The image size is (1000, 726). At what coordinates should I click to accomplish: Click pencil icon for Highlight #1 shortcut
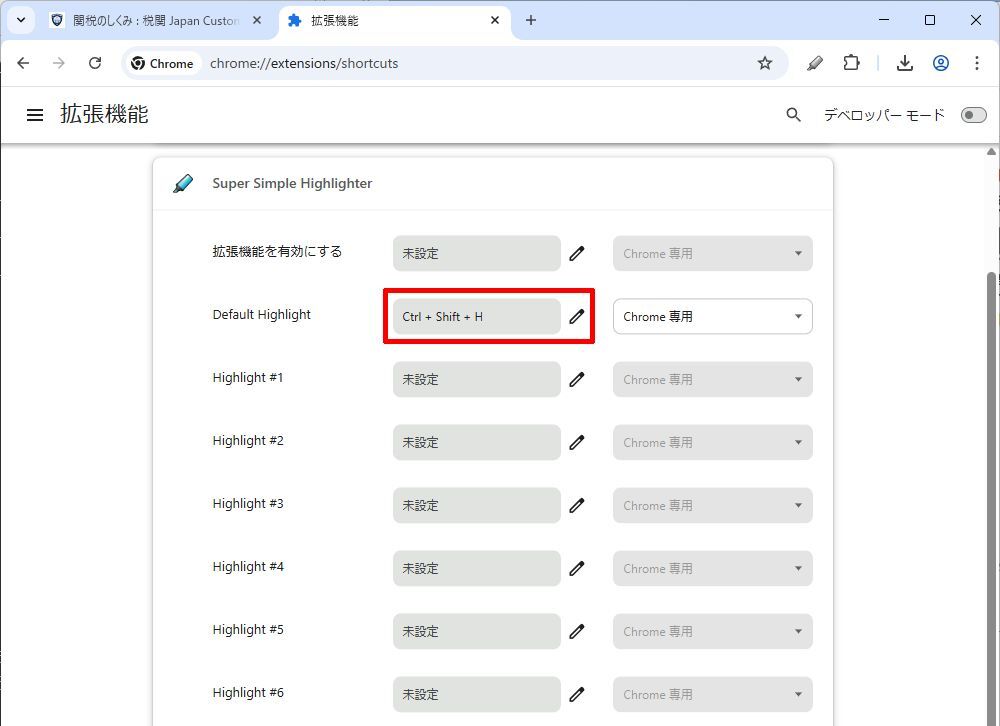click(x=577, y=380)
